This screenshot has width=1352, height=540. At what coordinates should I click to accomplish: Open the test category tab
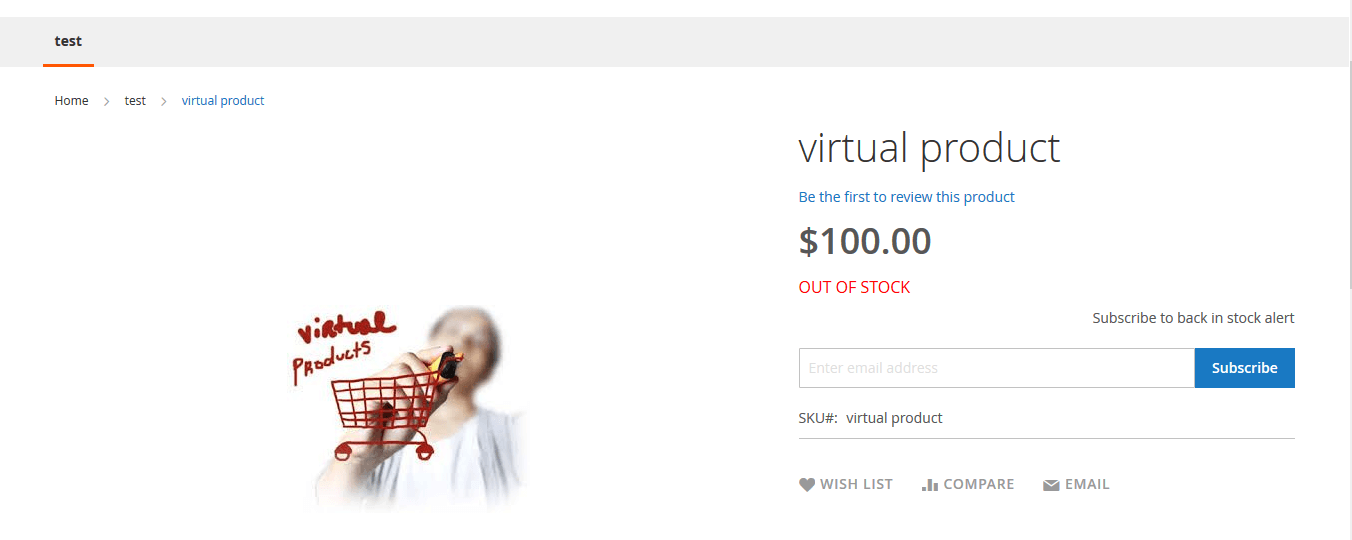(x=68, y=42)
